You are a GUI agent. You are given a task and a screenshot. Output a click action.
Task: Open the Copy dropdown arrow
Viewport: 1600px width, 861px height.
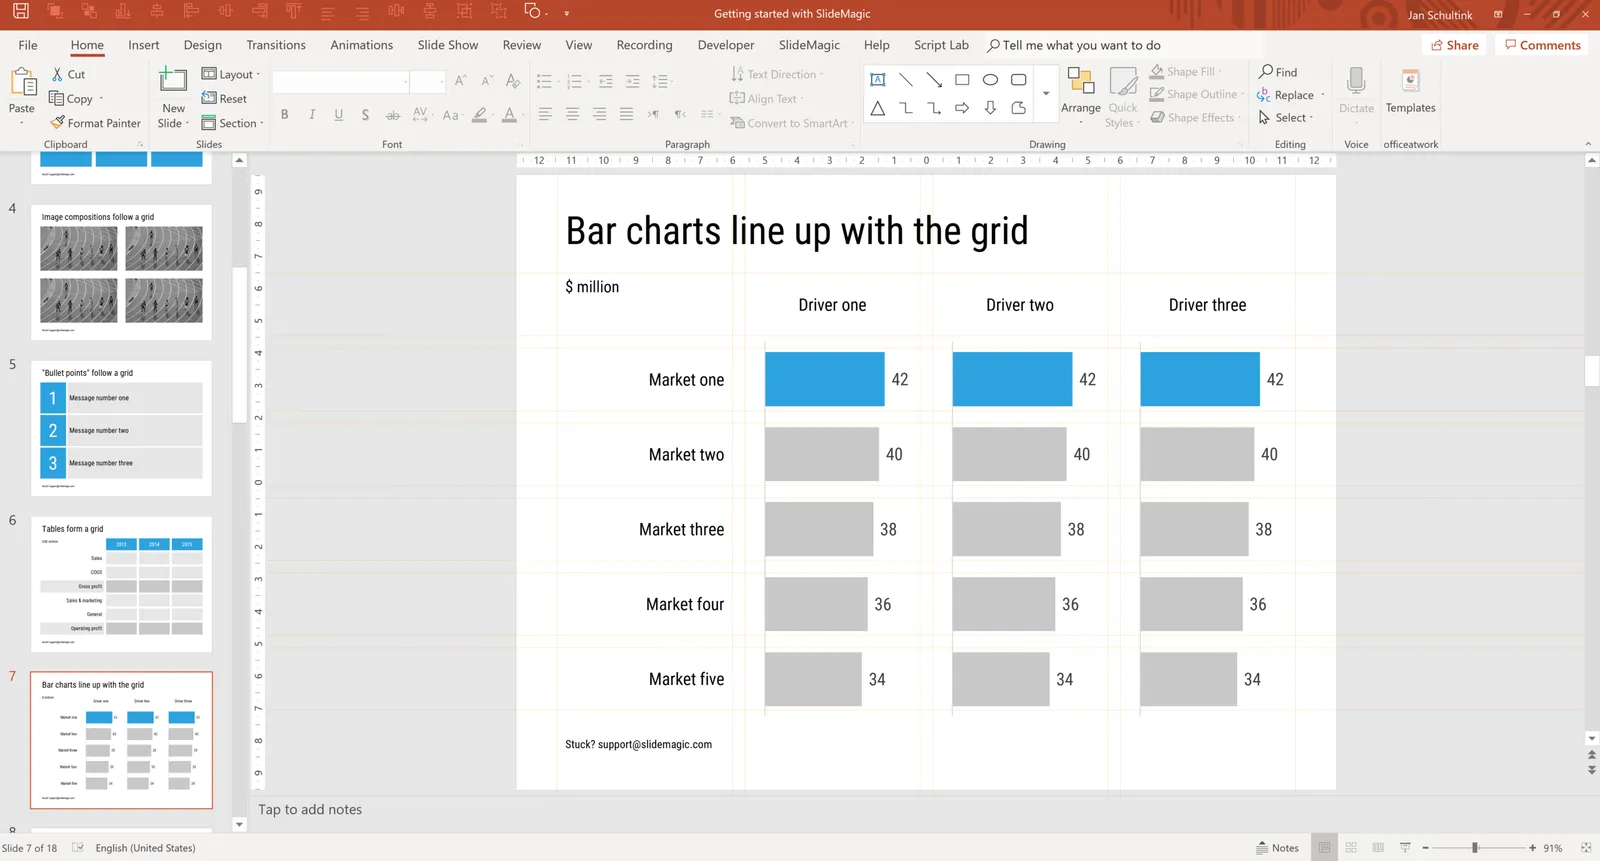(101, 99)
